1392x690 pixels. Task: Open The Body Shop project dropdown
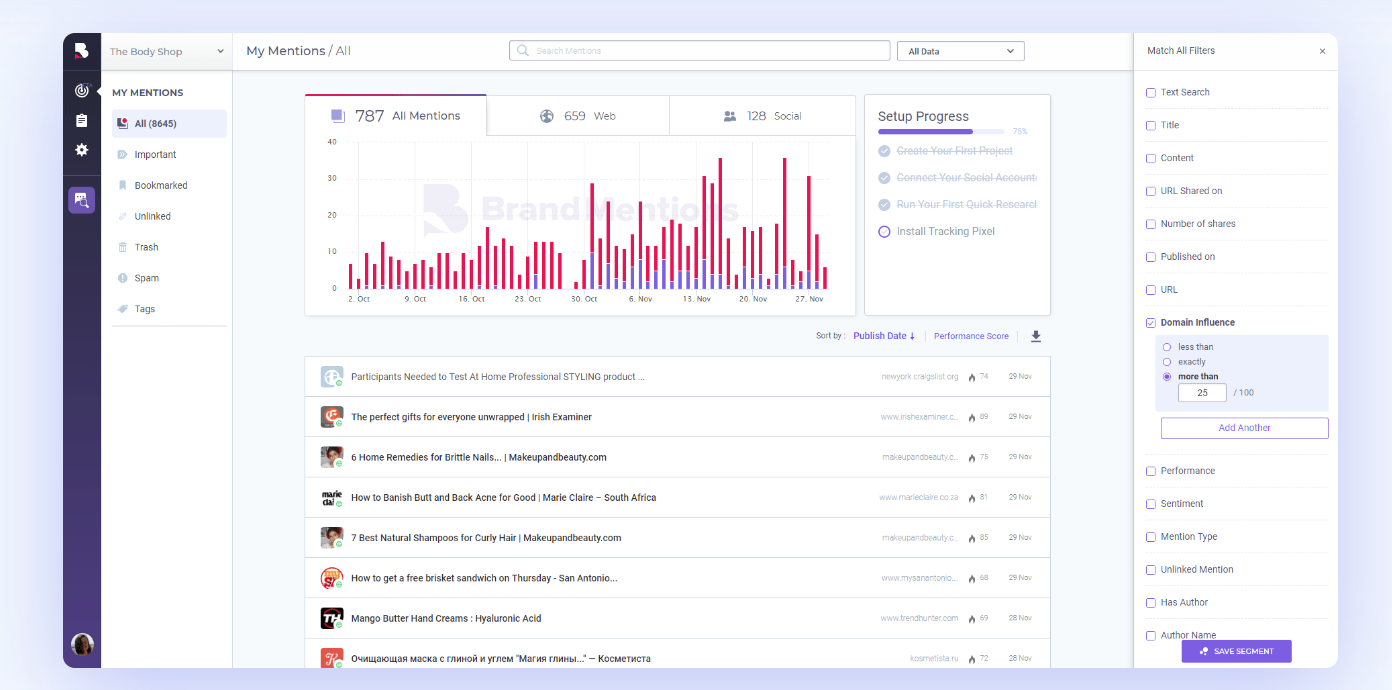click(167, 51)
